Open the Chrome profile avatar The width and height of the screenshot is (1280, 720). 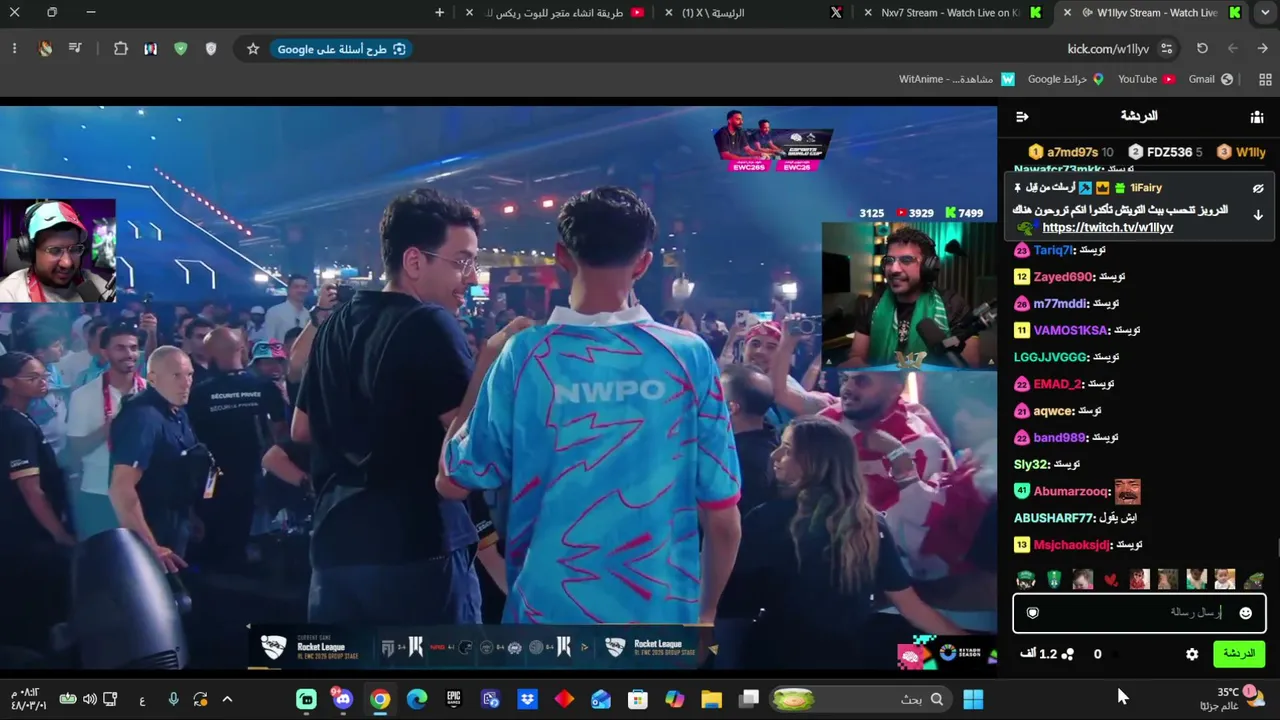click(x=45, y=49)
